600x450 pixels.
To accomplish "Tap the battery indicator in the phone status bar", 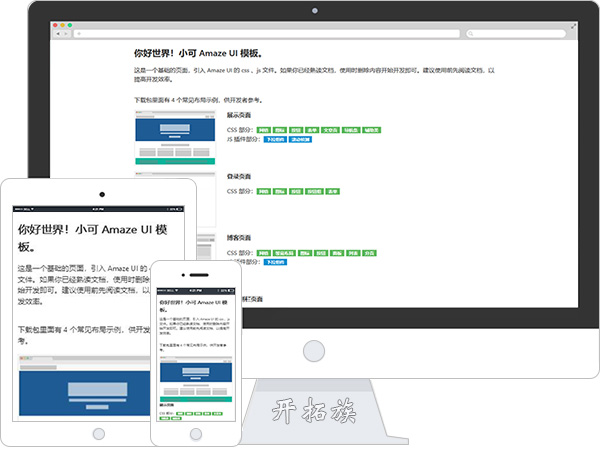I will (x=229, y=291).
